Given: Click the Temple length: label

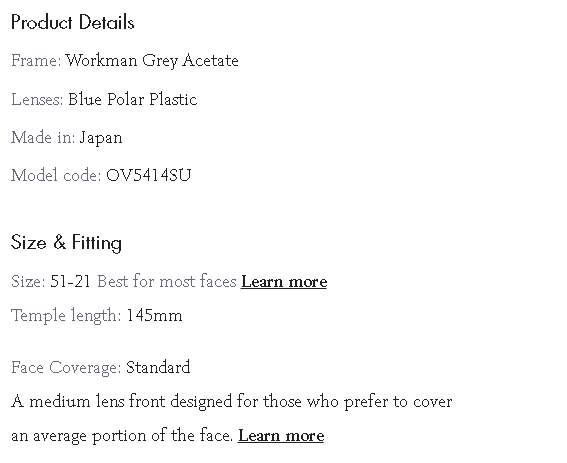Looking at the screenshot, I should (66, 316).
